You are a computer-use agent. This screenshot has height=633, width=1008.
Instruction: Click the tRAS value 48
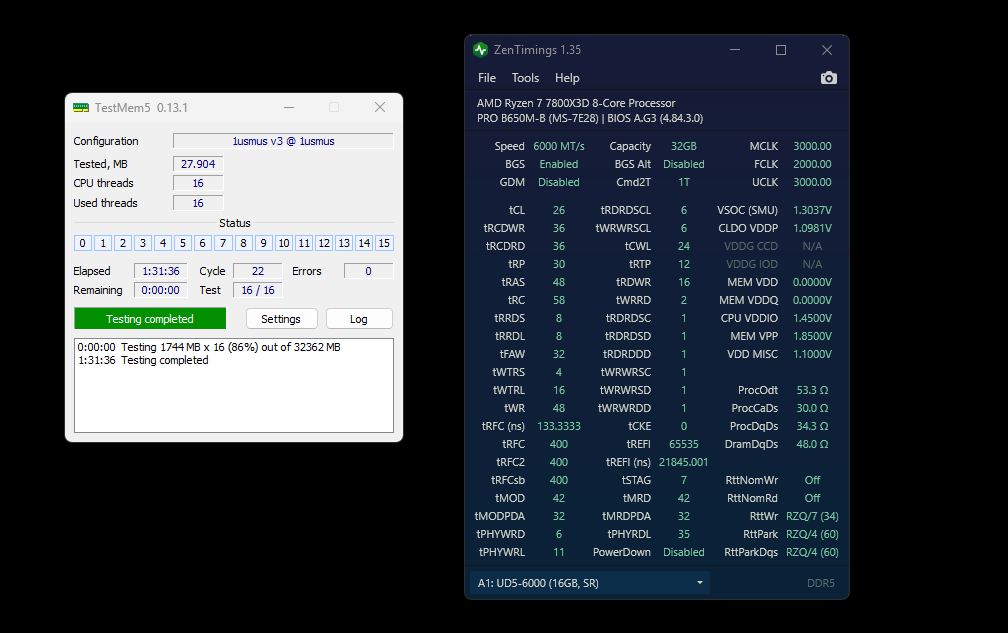pyautogui.click(x=559, y=282)
